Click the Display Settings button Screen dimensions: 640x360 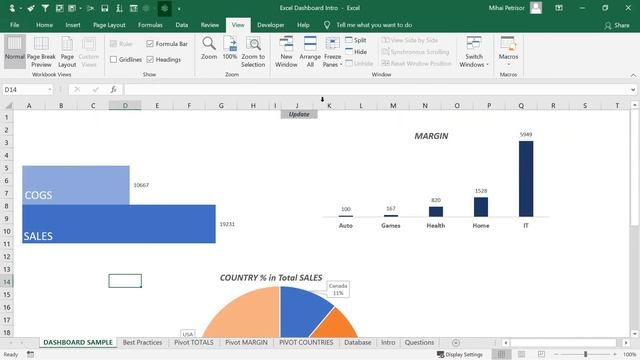460,354
